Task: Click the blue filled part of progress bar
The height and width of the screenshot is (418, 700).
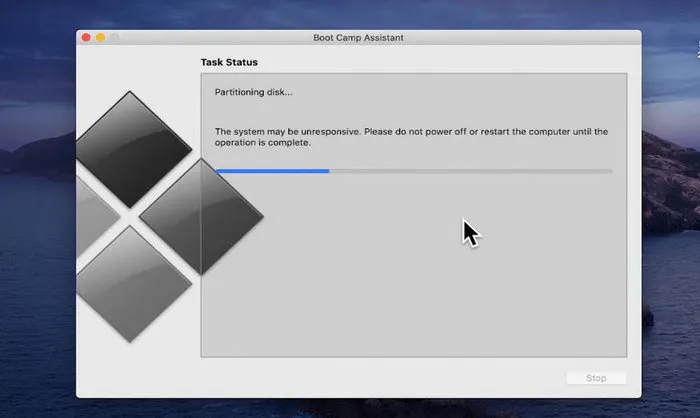Action: pos(272,171)
